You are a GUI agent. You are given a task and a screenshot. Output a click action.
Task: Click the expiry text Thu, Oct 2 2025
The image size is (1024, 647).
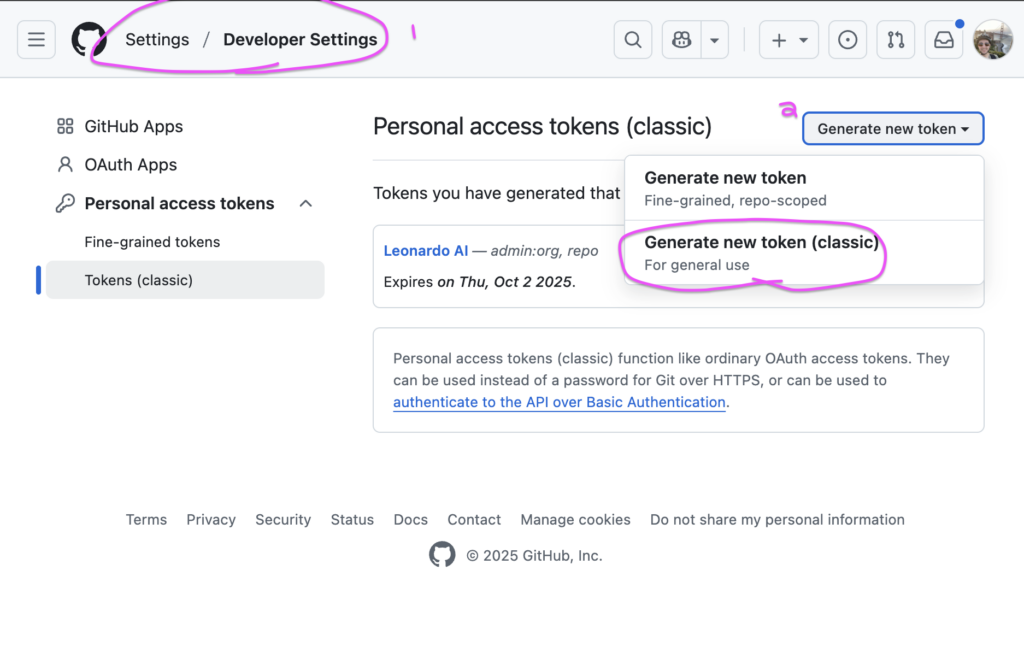(515, 282)
